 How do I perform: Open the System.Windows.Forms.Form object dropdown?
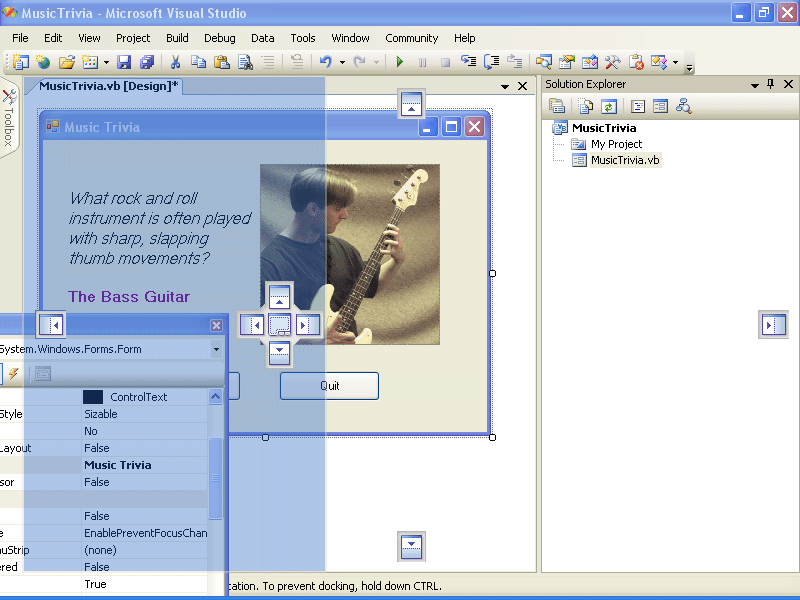[216, 349]
